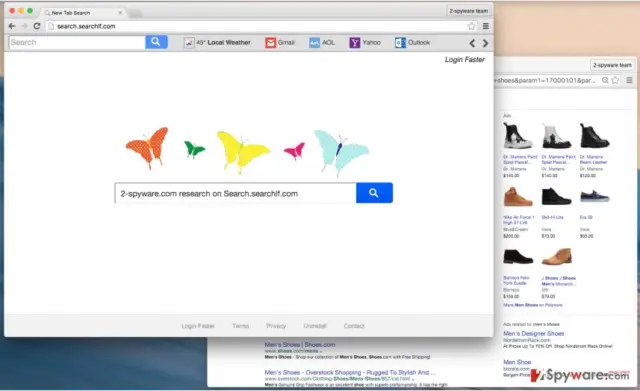
Task: Open the Outlook toolbar shortcut
Action: point(412,42)
